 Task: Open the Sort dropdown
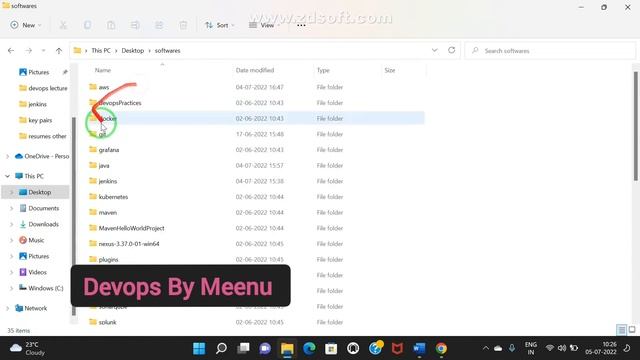click(x=220, y=25)
